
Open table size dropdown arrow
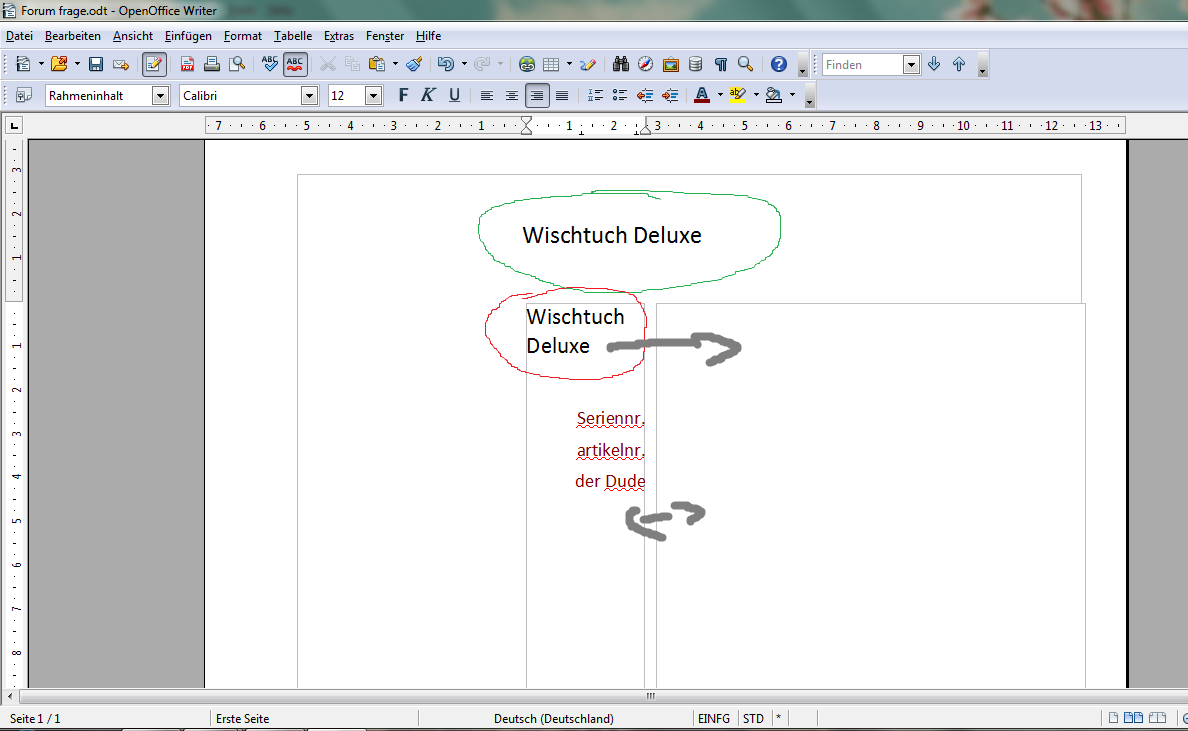pyautogui.click(x=569, y=64)
